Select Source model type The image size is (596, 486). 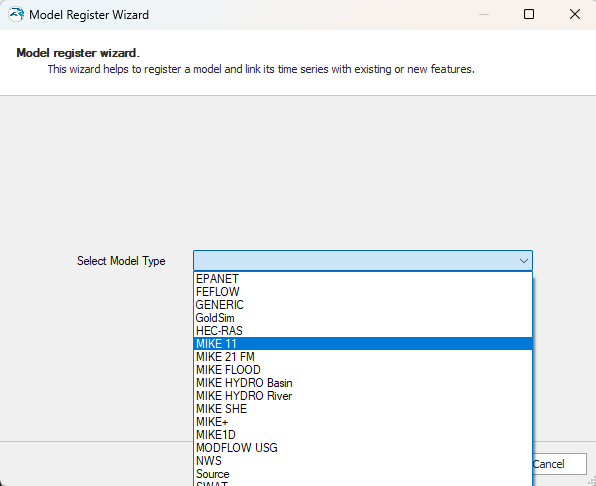tap(363, 474)
